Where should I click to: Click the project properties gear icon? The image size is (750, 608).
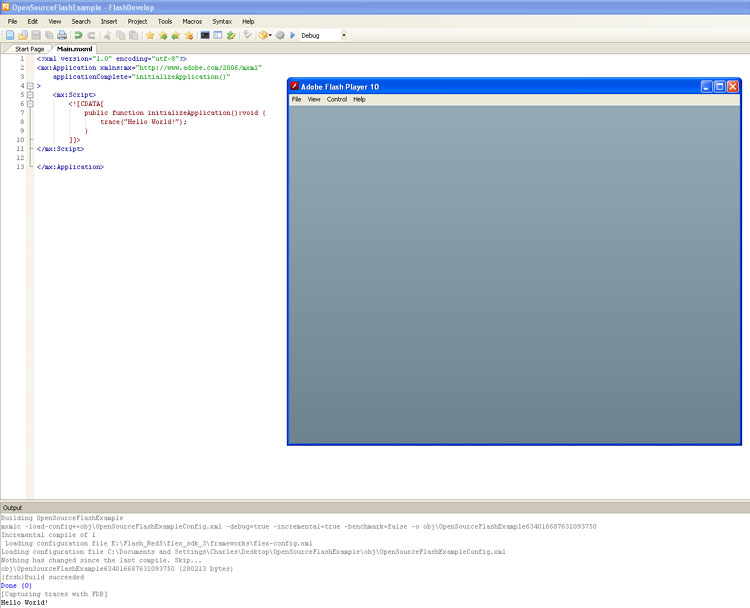point(280,35)
